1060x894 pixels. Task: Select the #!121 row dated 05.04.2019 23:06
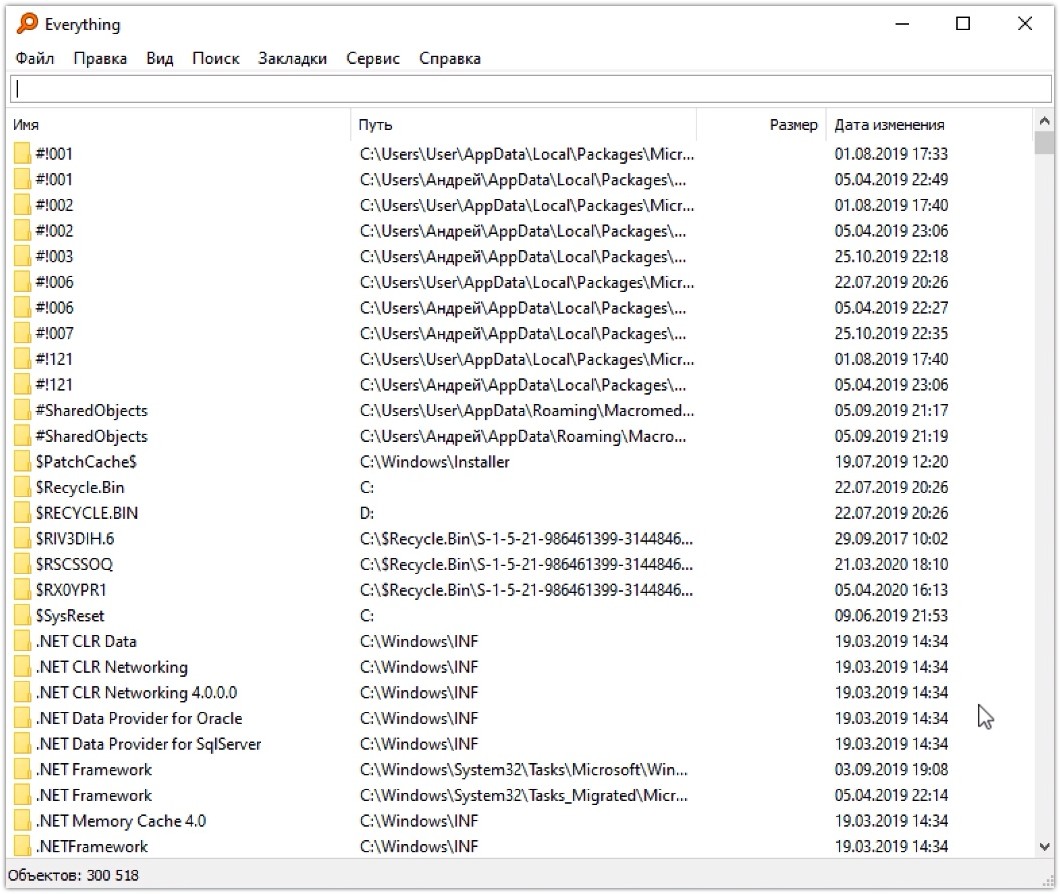click(x=521, y=385)
